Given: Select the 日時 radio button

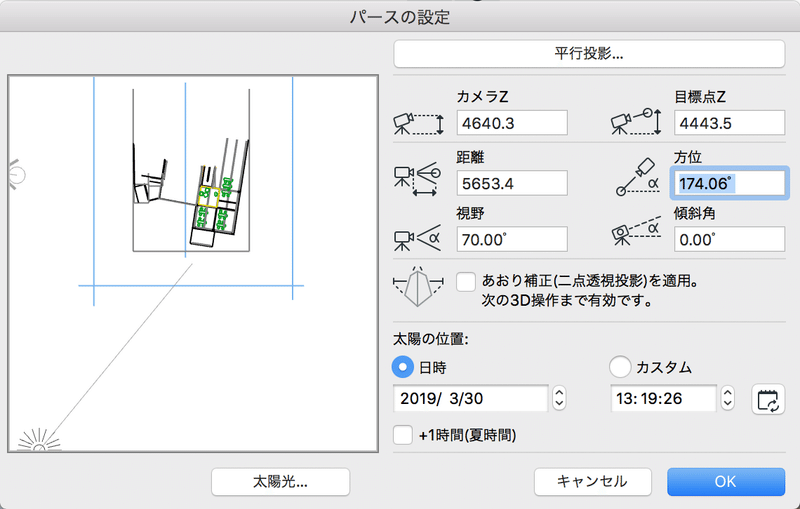Looking at the screenshot, I should (x=404, y=366).
